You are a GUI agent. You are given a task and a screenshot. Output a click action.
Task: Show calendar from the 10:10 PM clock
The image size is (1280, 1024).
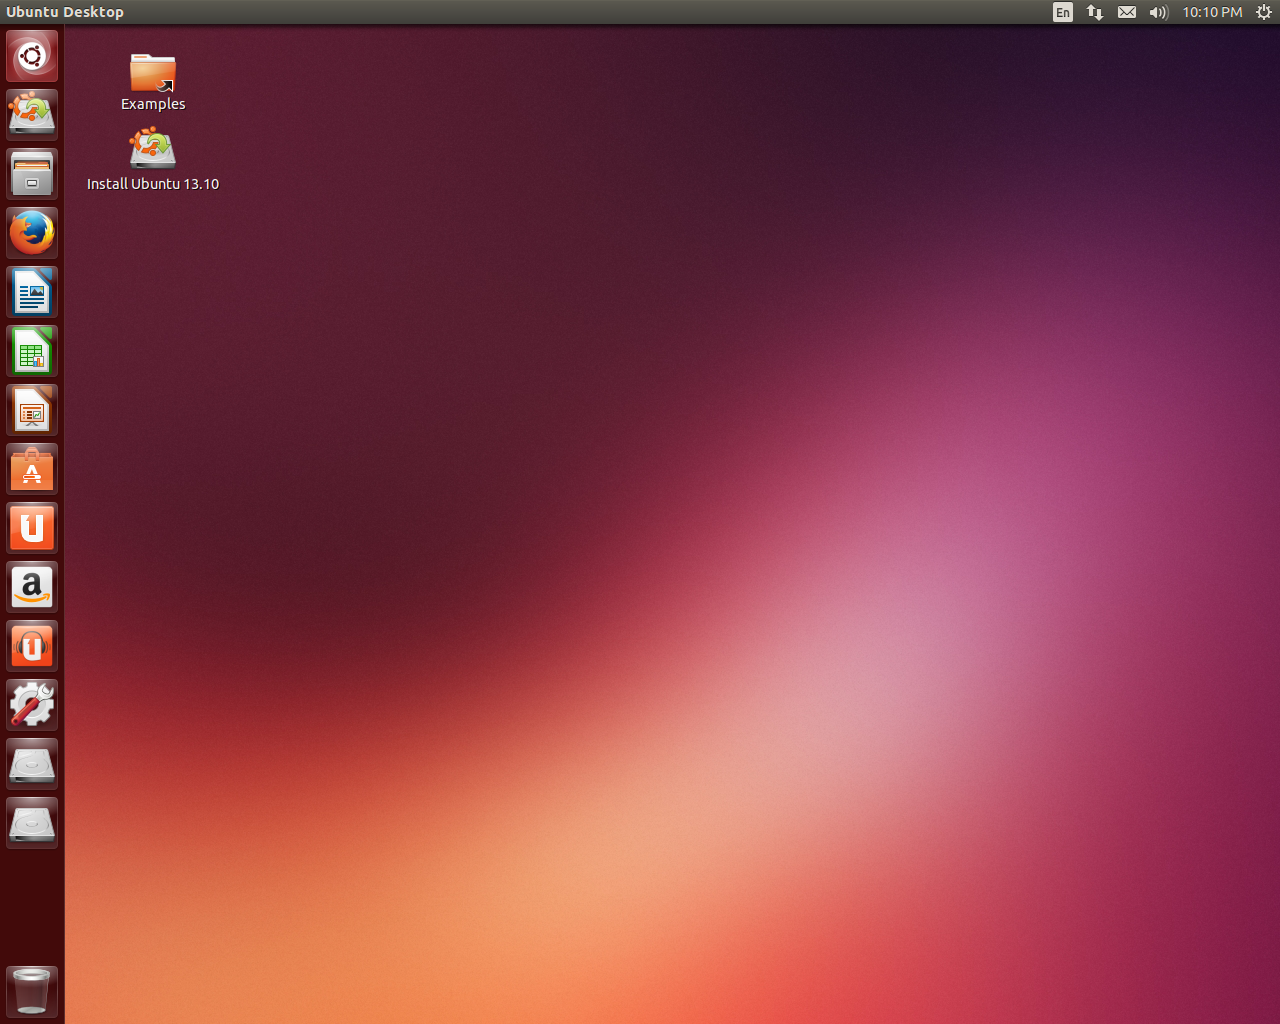[x=1212, y=12]
